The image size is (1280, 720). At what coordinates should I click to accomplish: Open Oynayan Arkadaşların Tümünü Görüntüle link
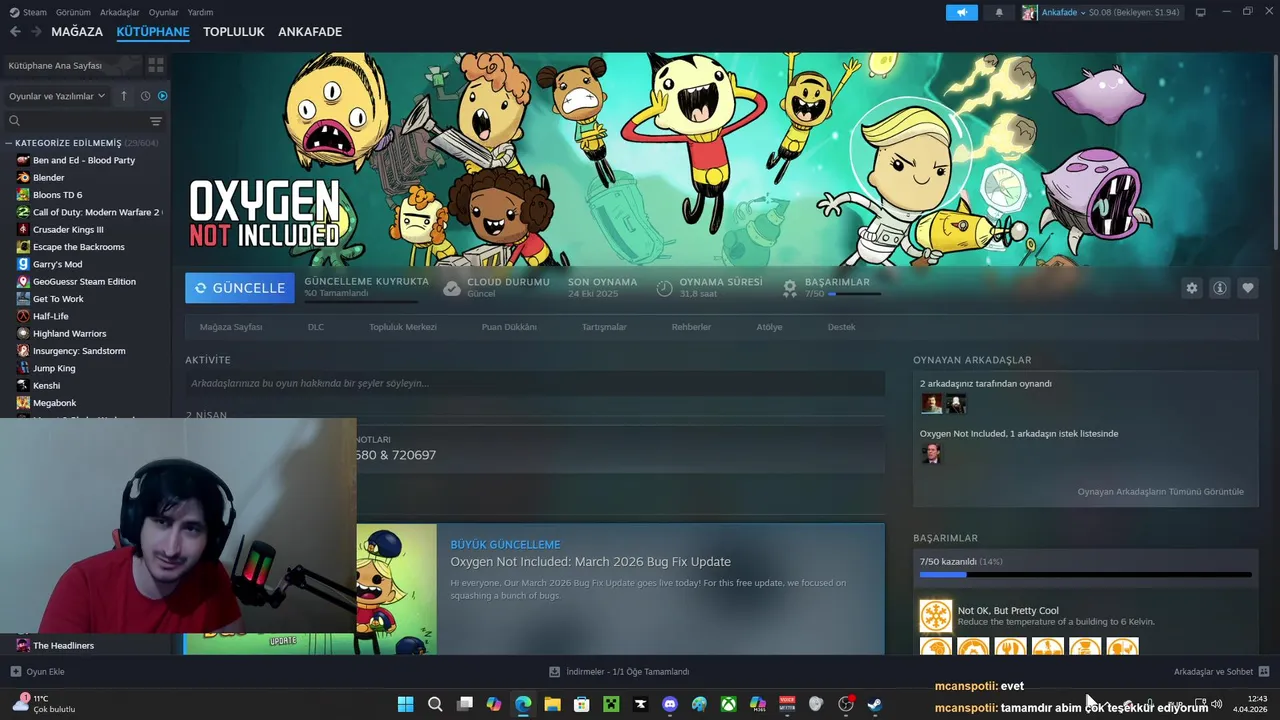pos(1160,491)
